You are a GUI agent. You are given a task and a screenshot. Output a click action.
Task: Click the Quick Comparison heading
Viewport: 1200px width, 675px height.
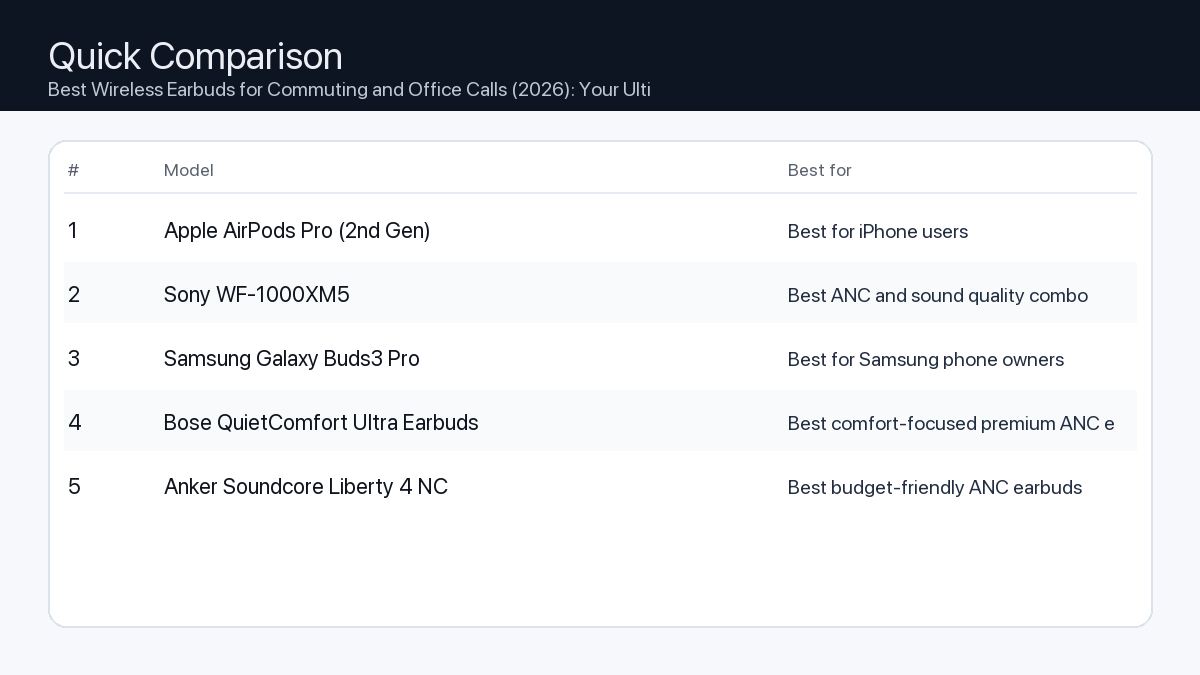pyautogui.click(x=195, y=56)
